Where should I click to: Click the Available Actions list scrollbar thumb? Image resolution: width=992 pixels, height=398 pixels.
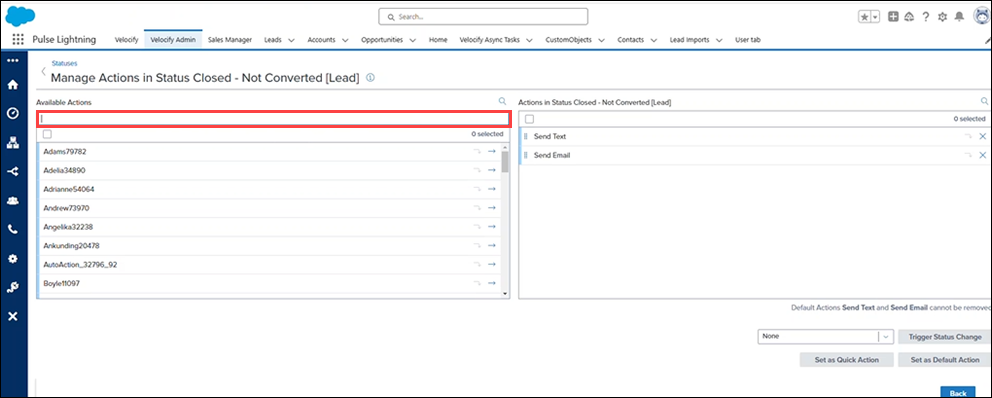pyautogui.click(x=505, y=161)
